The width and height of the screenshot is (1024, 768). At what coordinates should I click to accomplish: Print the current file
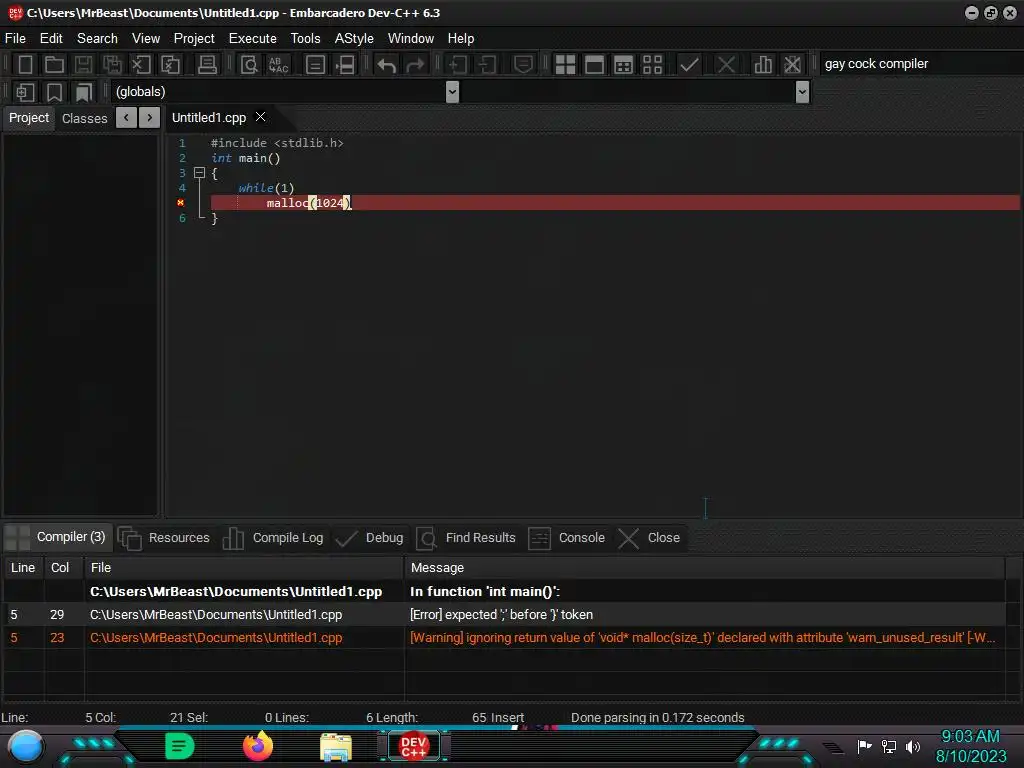point(208,64)
